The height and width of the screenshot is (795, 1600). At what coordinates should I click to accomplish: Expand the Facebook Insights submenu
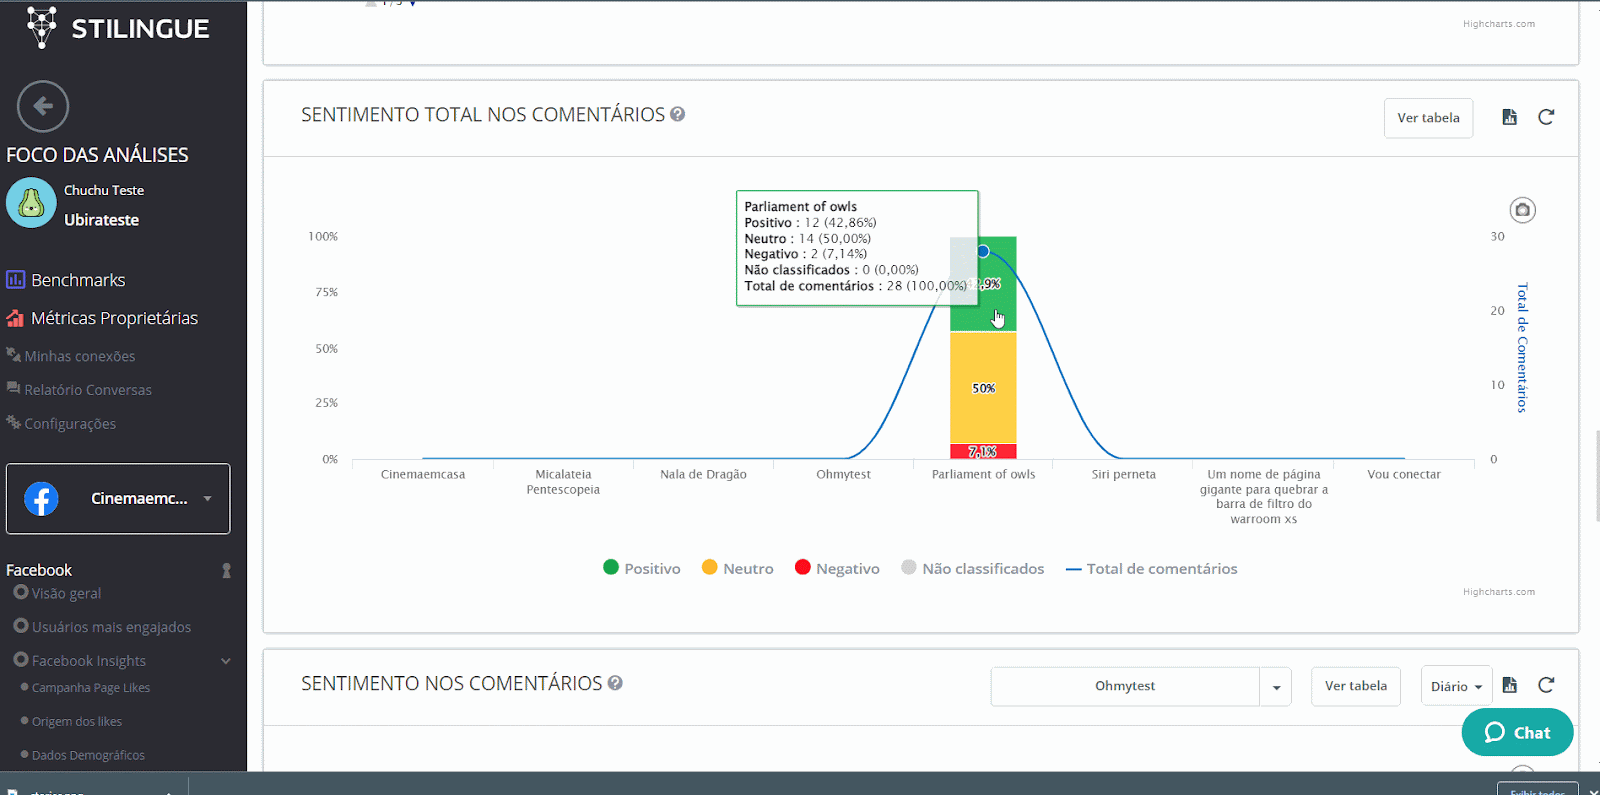point(225,661)
